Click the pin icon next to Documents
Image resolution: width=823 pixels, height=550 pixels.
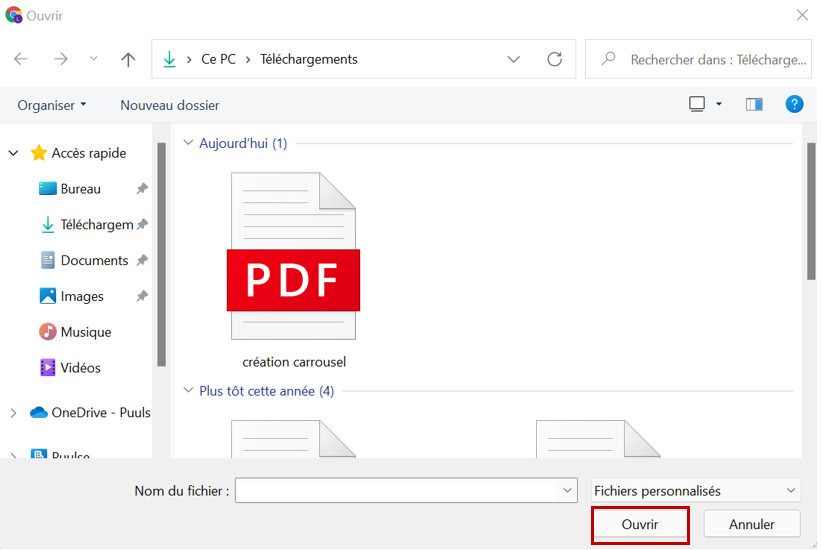(x=142, y=260)
